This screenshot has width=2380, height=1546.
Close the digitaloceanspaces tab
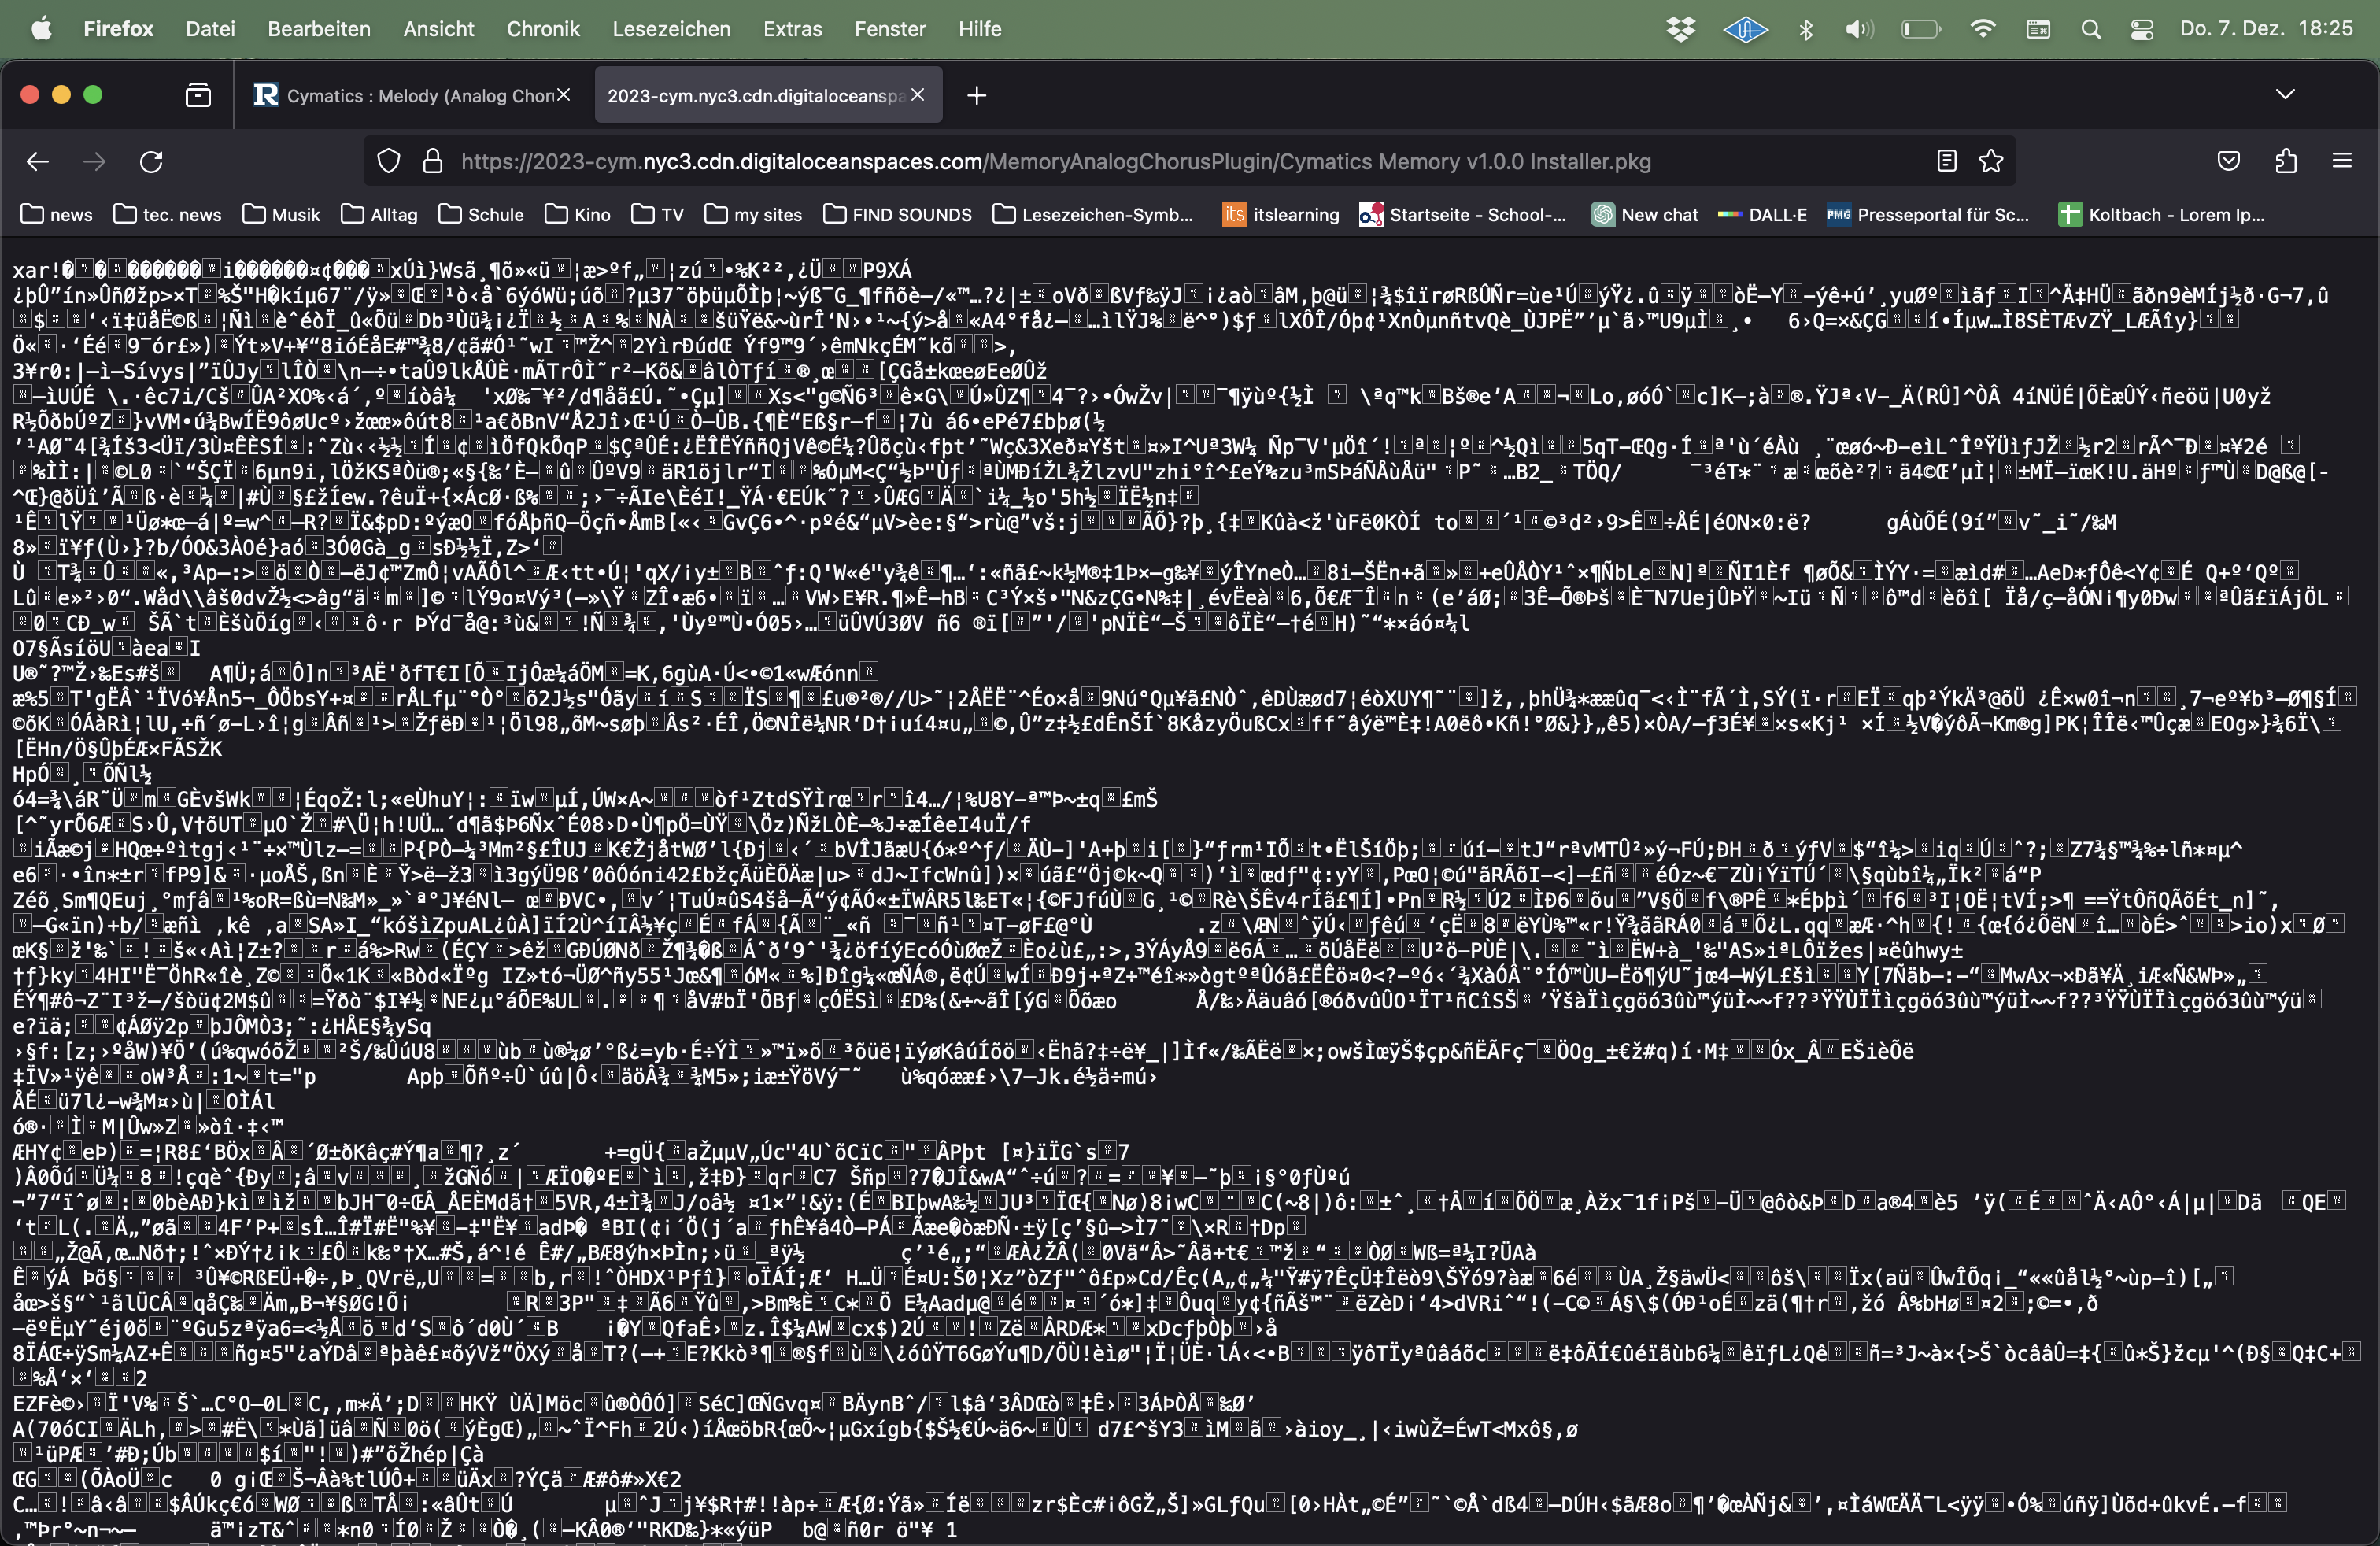click(918, 94)
